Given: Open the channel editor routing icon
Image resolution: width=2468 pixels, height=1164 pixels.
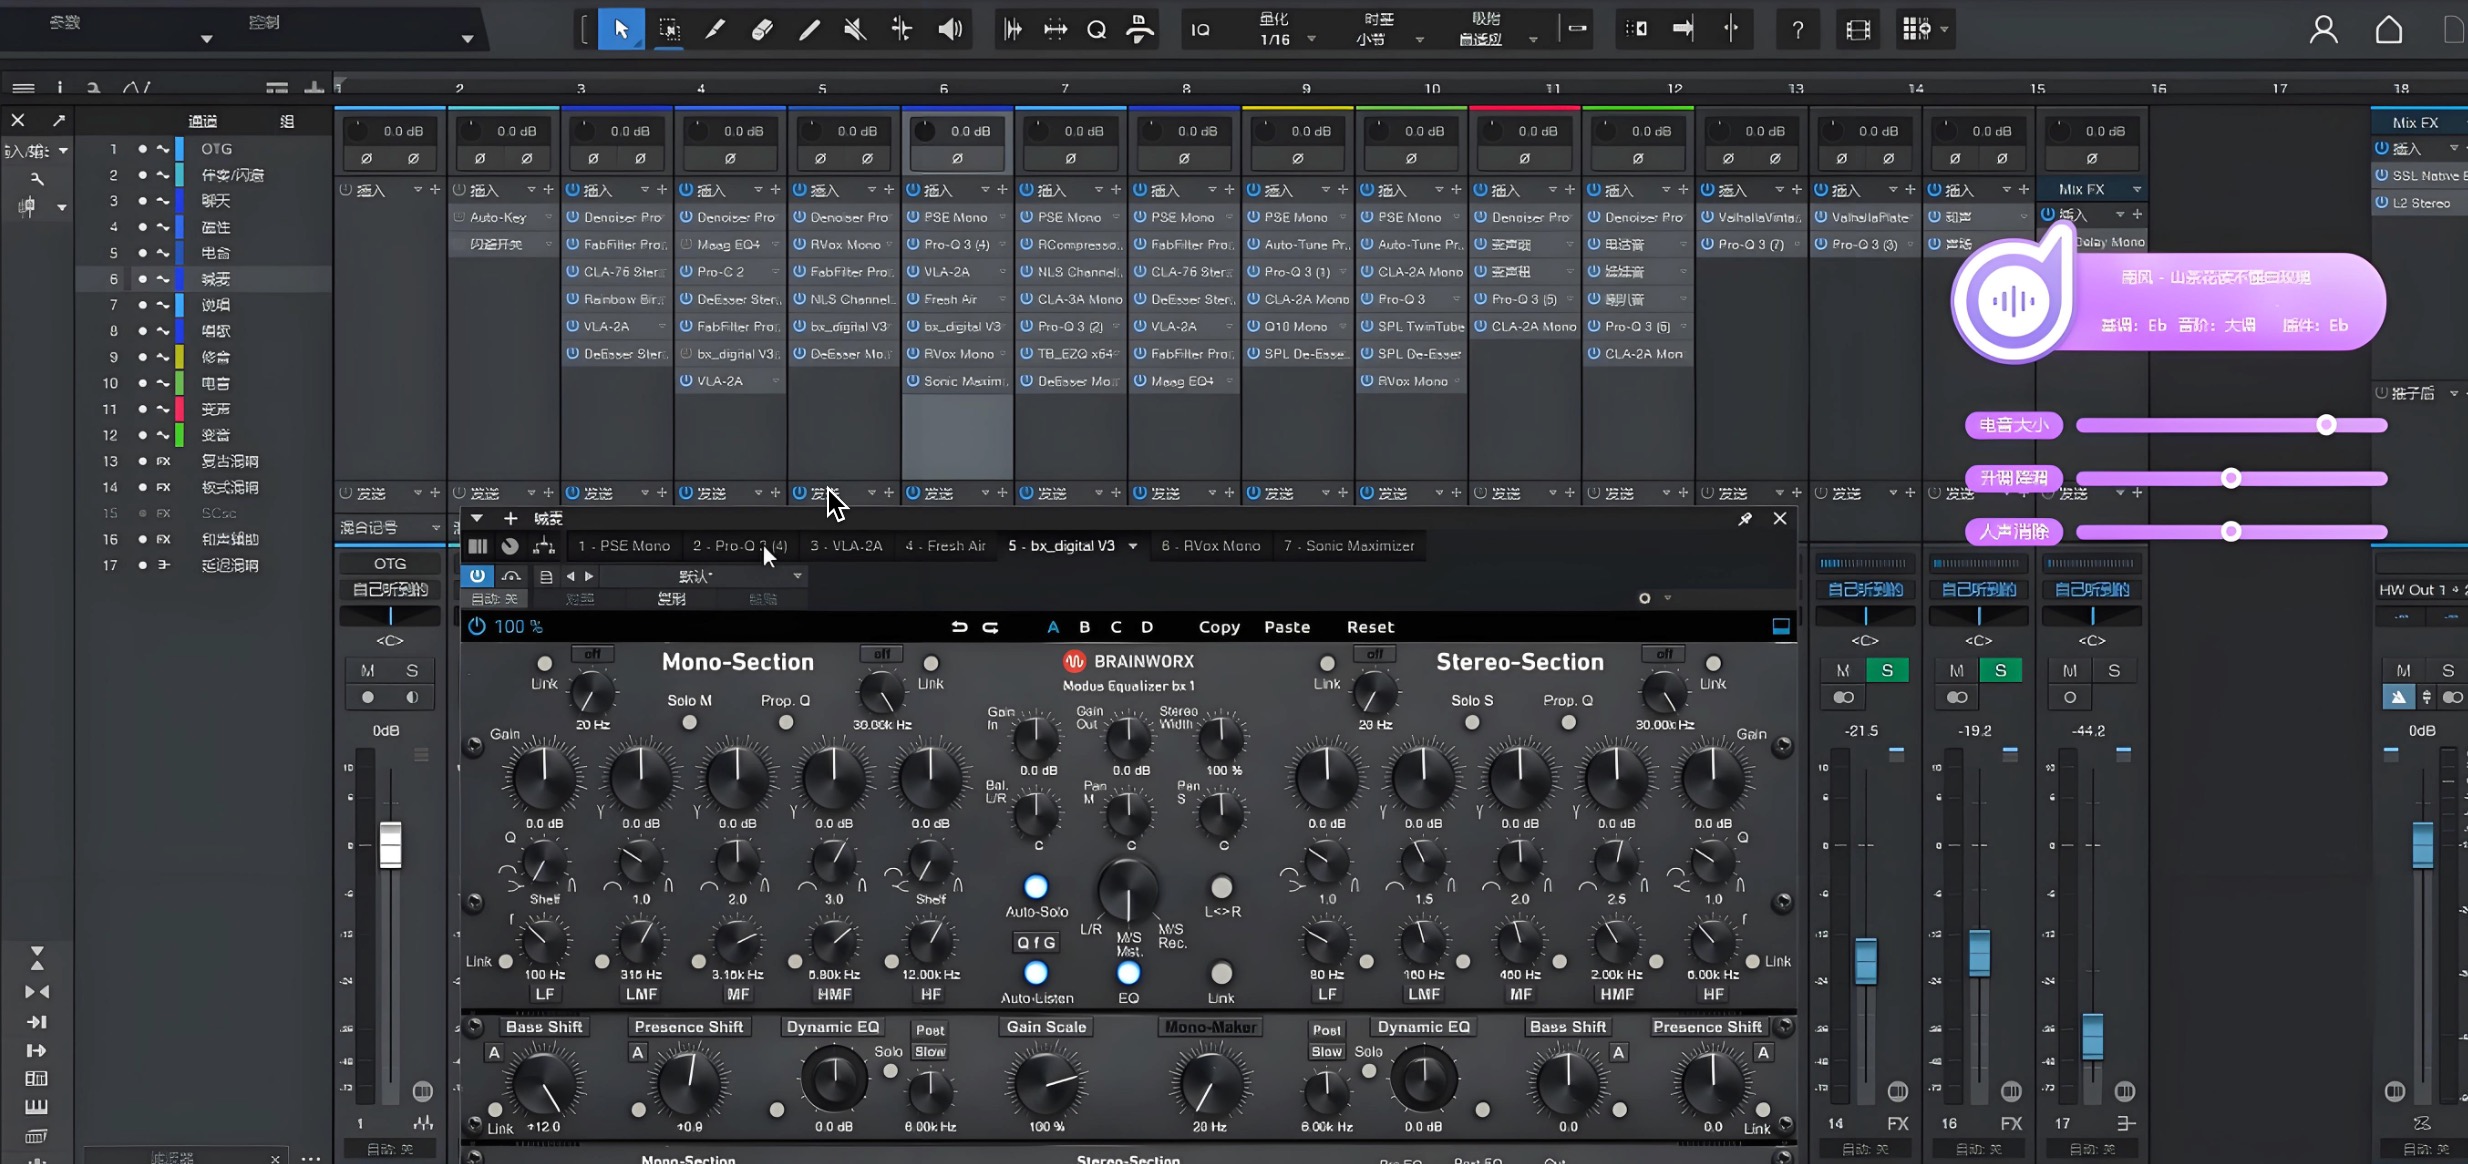Looking at the screenshot, I should (x=544, y=546).
